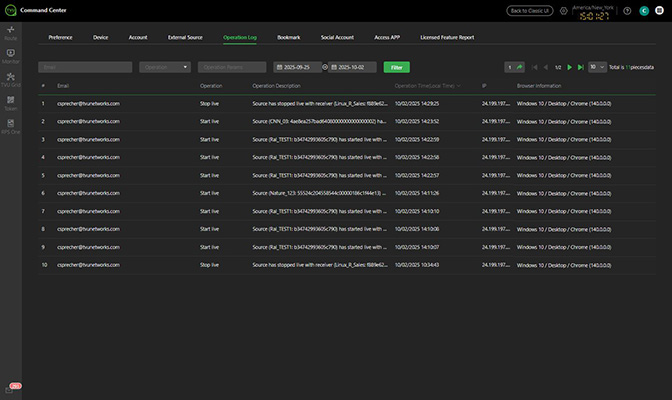The image size is (672, 400).
Task: Switch to the Device tab
Action: tap(100, 37)
